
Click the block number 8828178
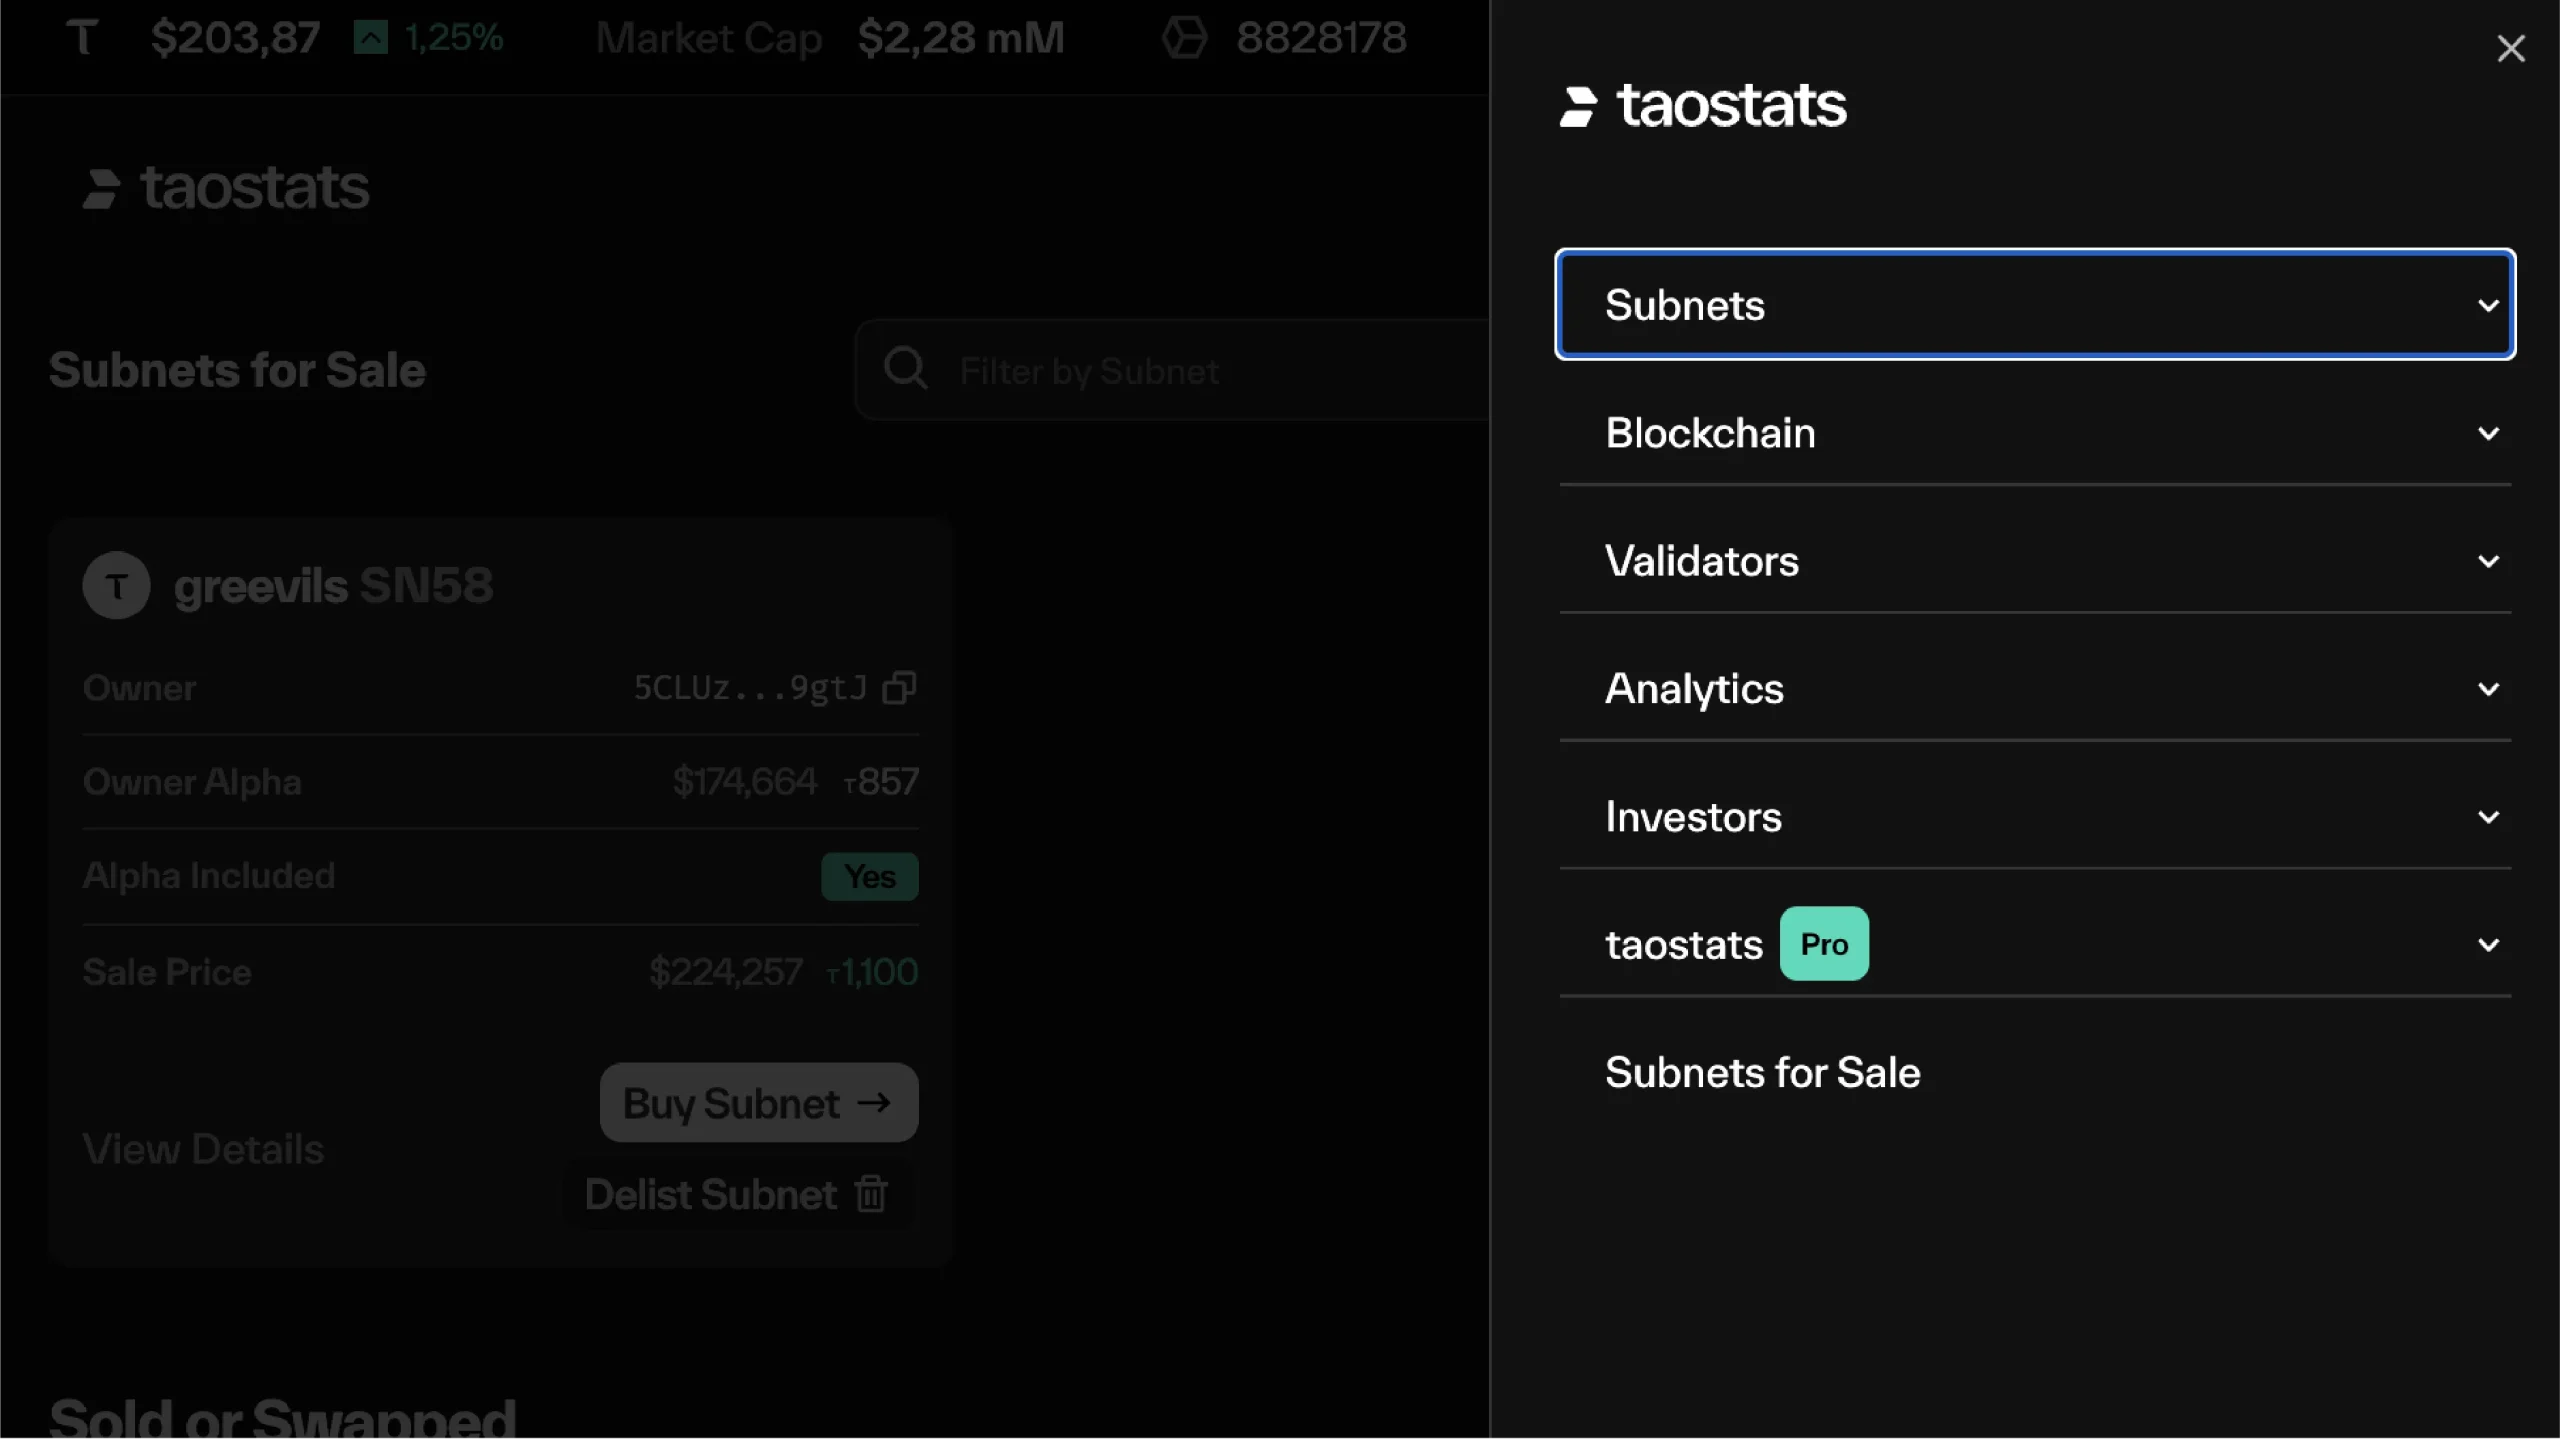tap(1321, 38)
